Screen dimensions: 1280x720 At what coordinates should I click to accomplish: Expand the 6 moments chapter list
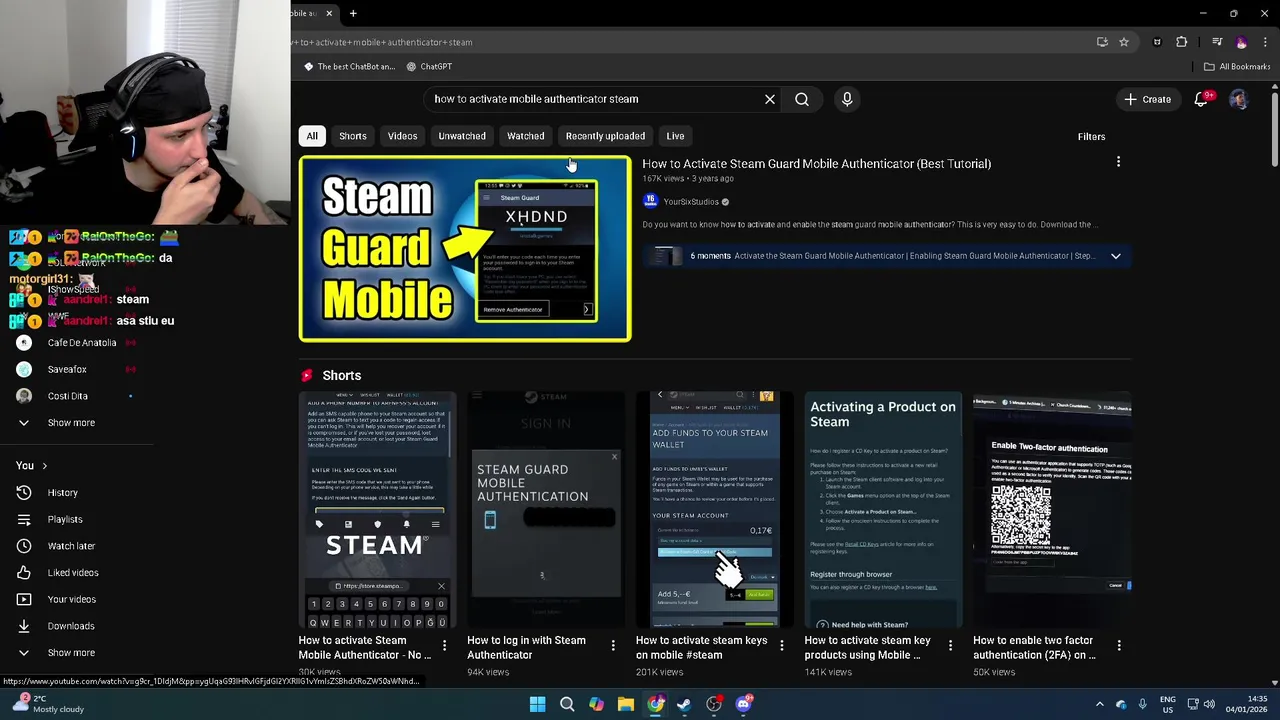click(1115, 256)
